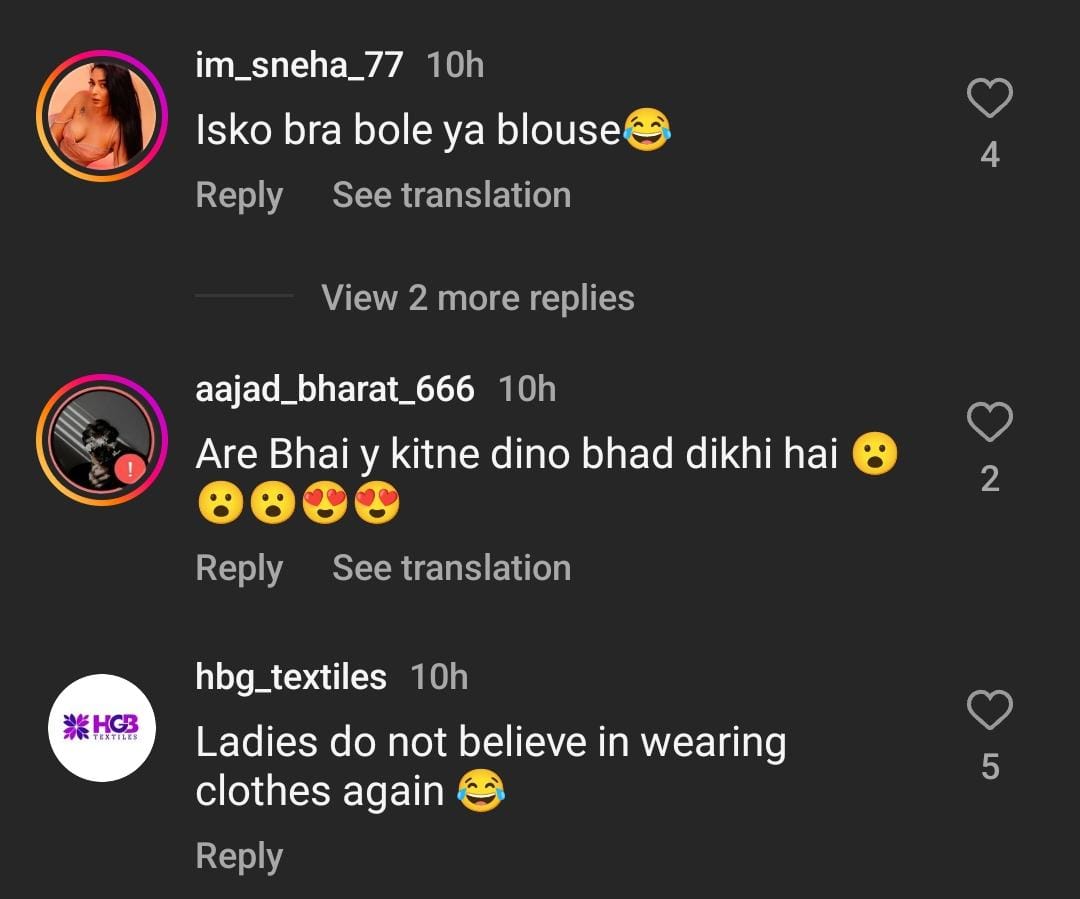Open the hbg_textiles username link
Screen dimensions: 1080x899
291,677
